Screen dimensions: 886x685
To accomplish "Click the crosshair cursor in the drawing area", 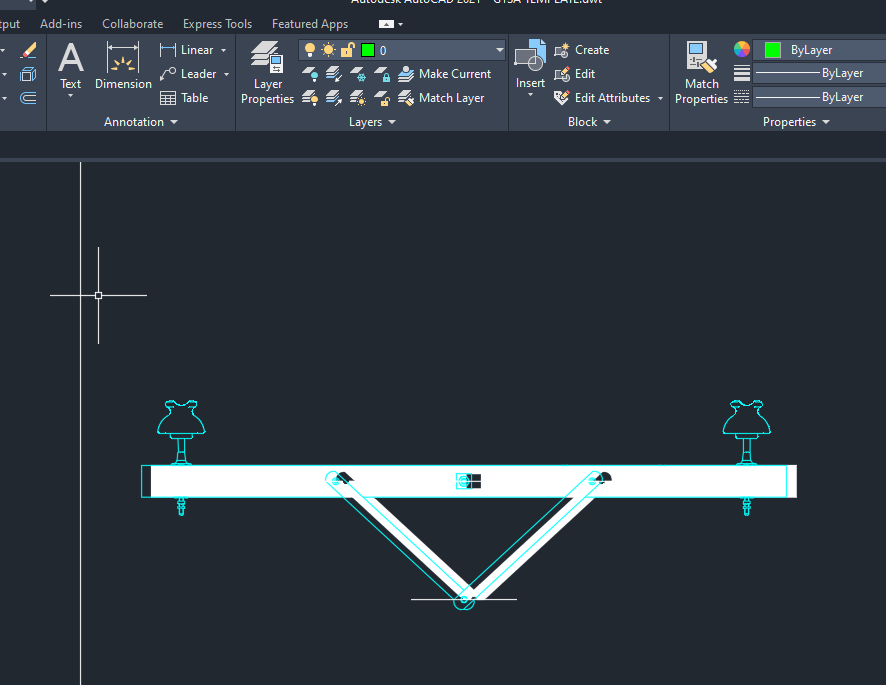I will tap(98, 295).
